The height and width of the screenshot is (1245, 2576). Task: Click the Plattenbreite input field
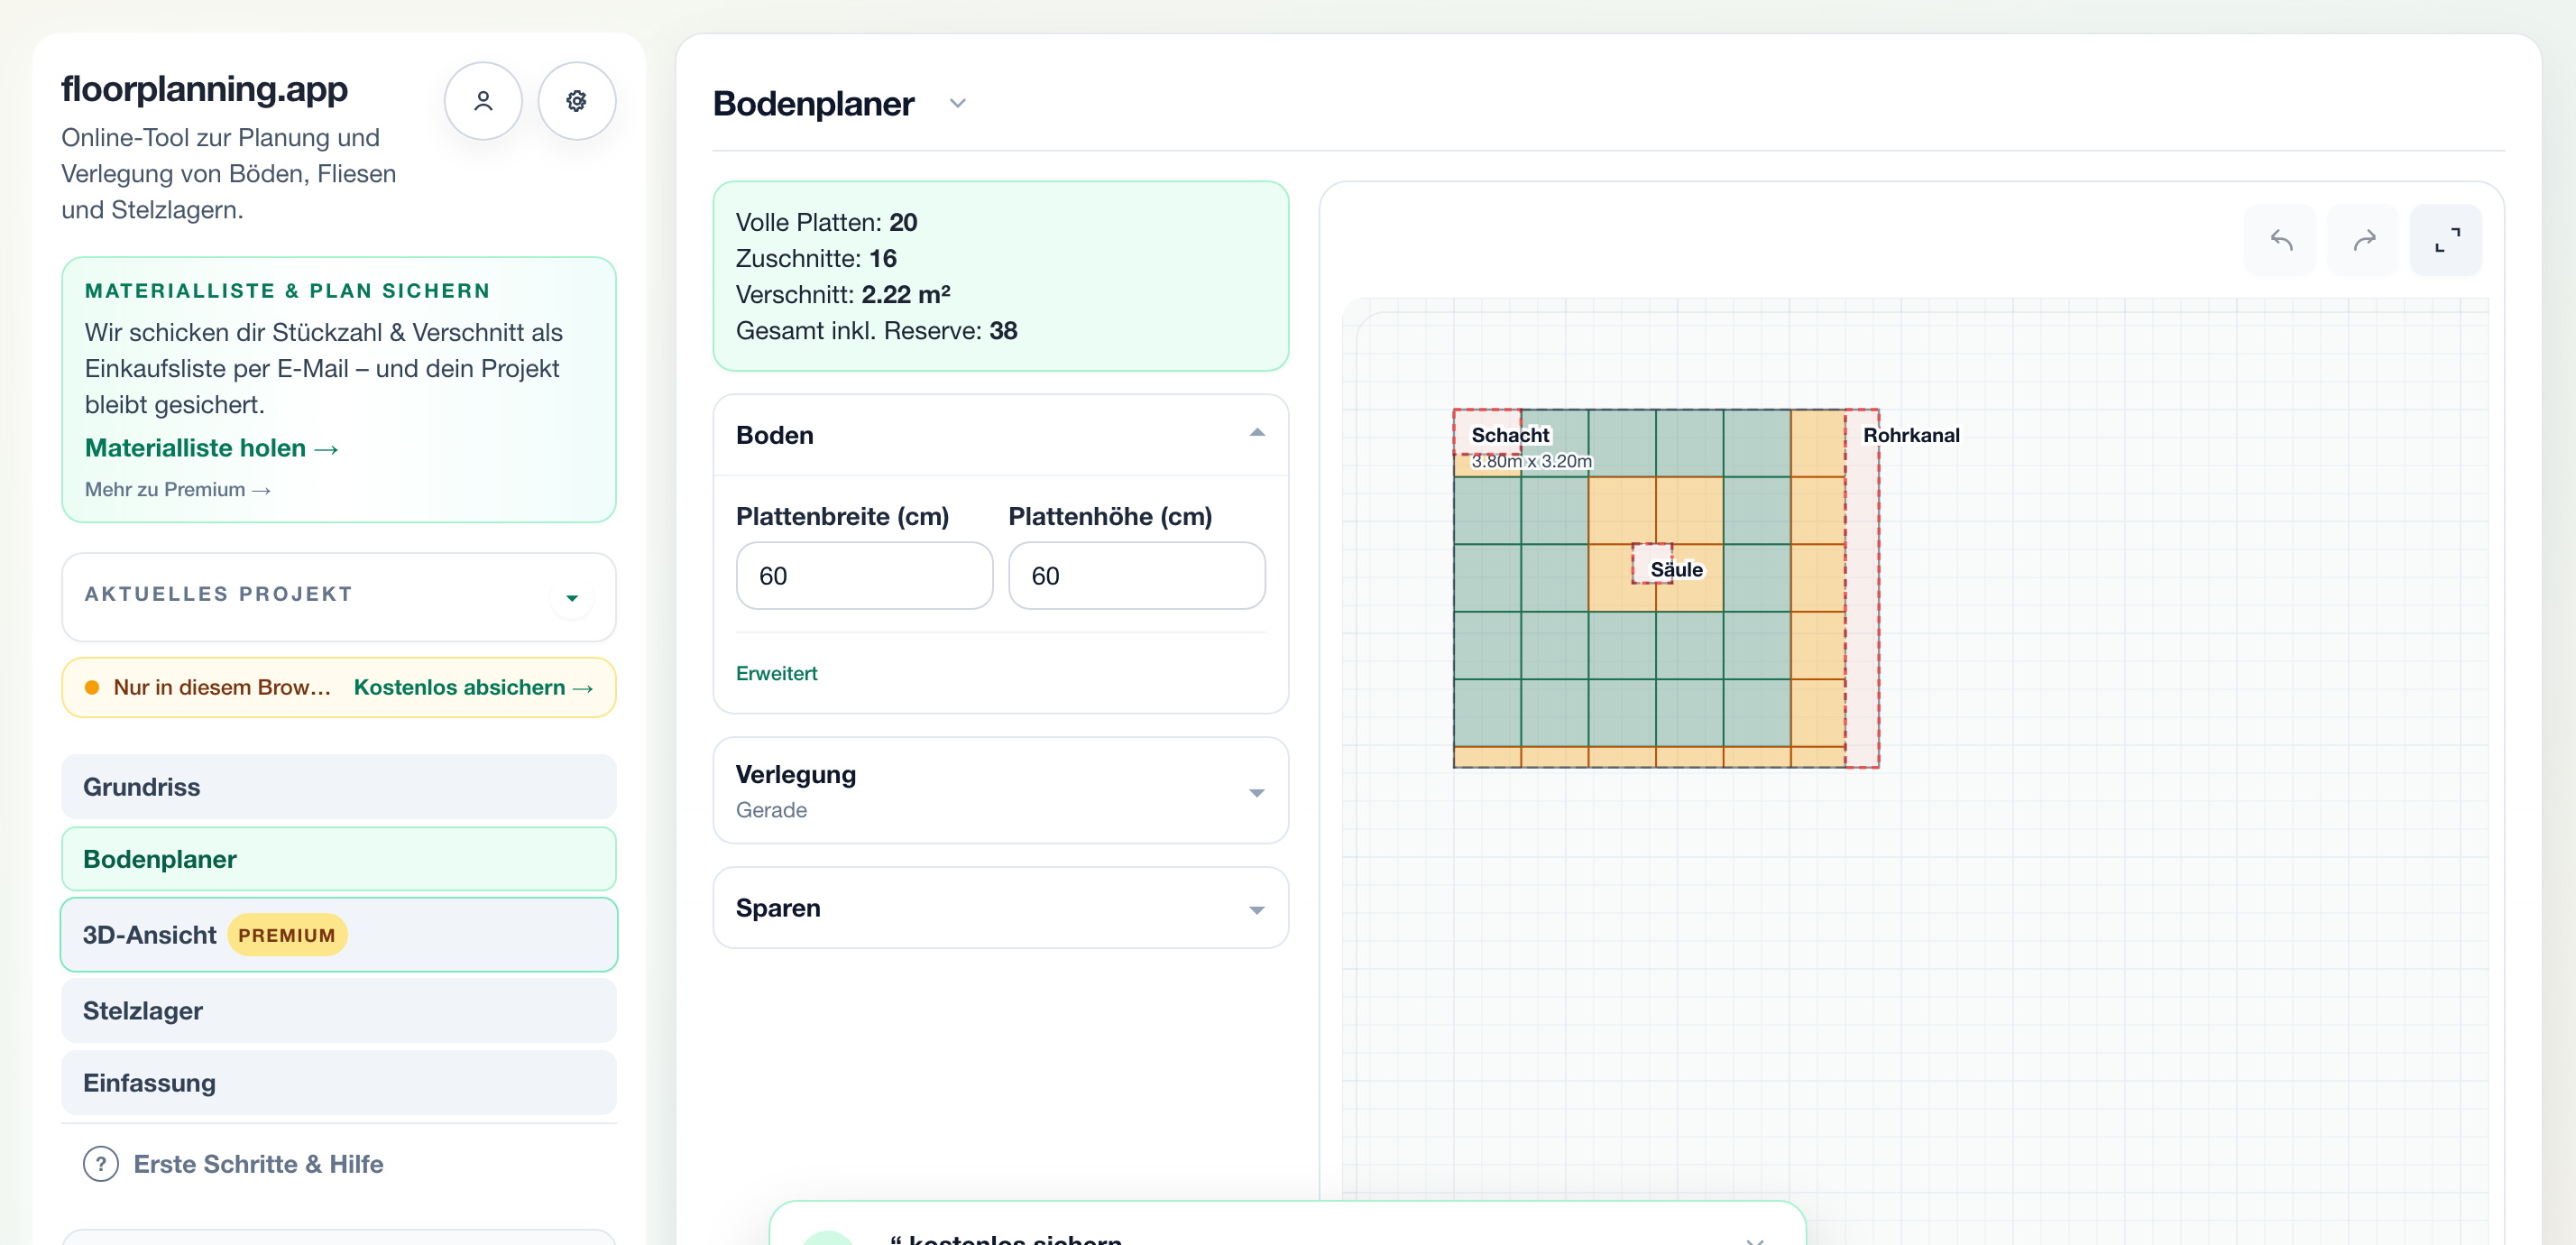[x=865, y=576]
